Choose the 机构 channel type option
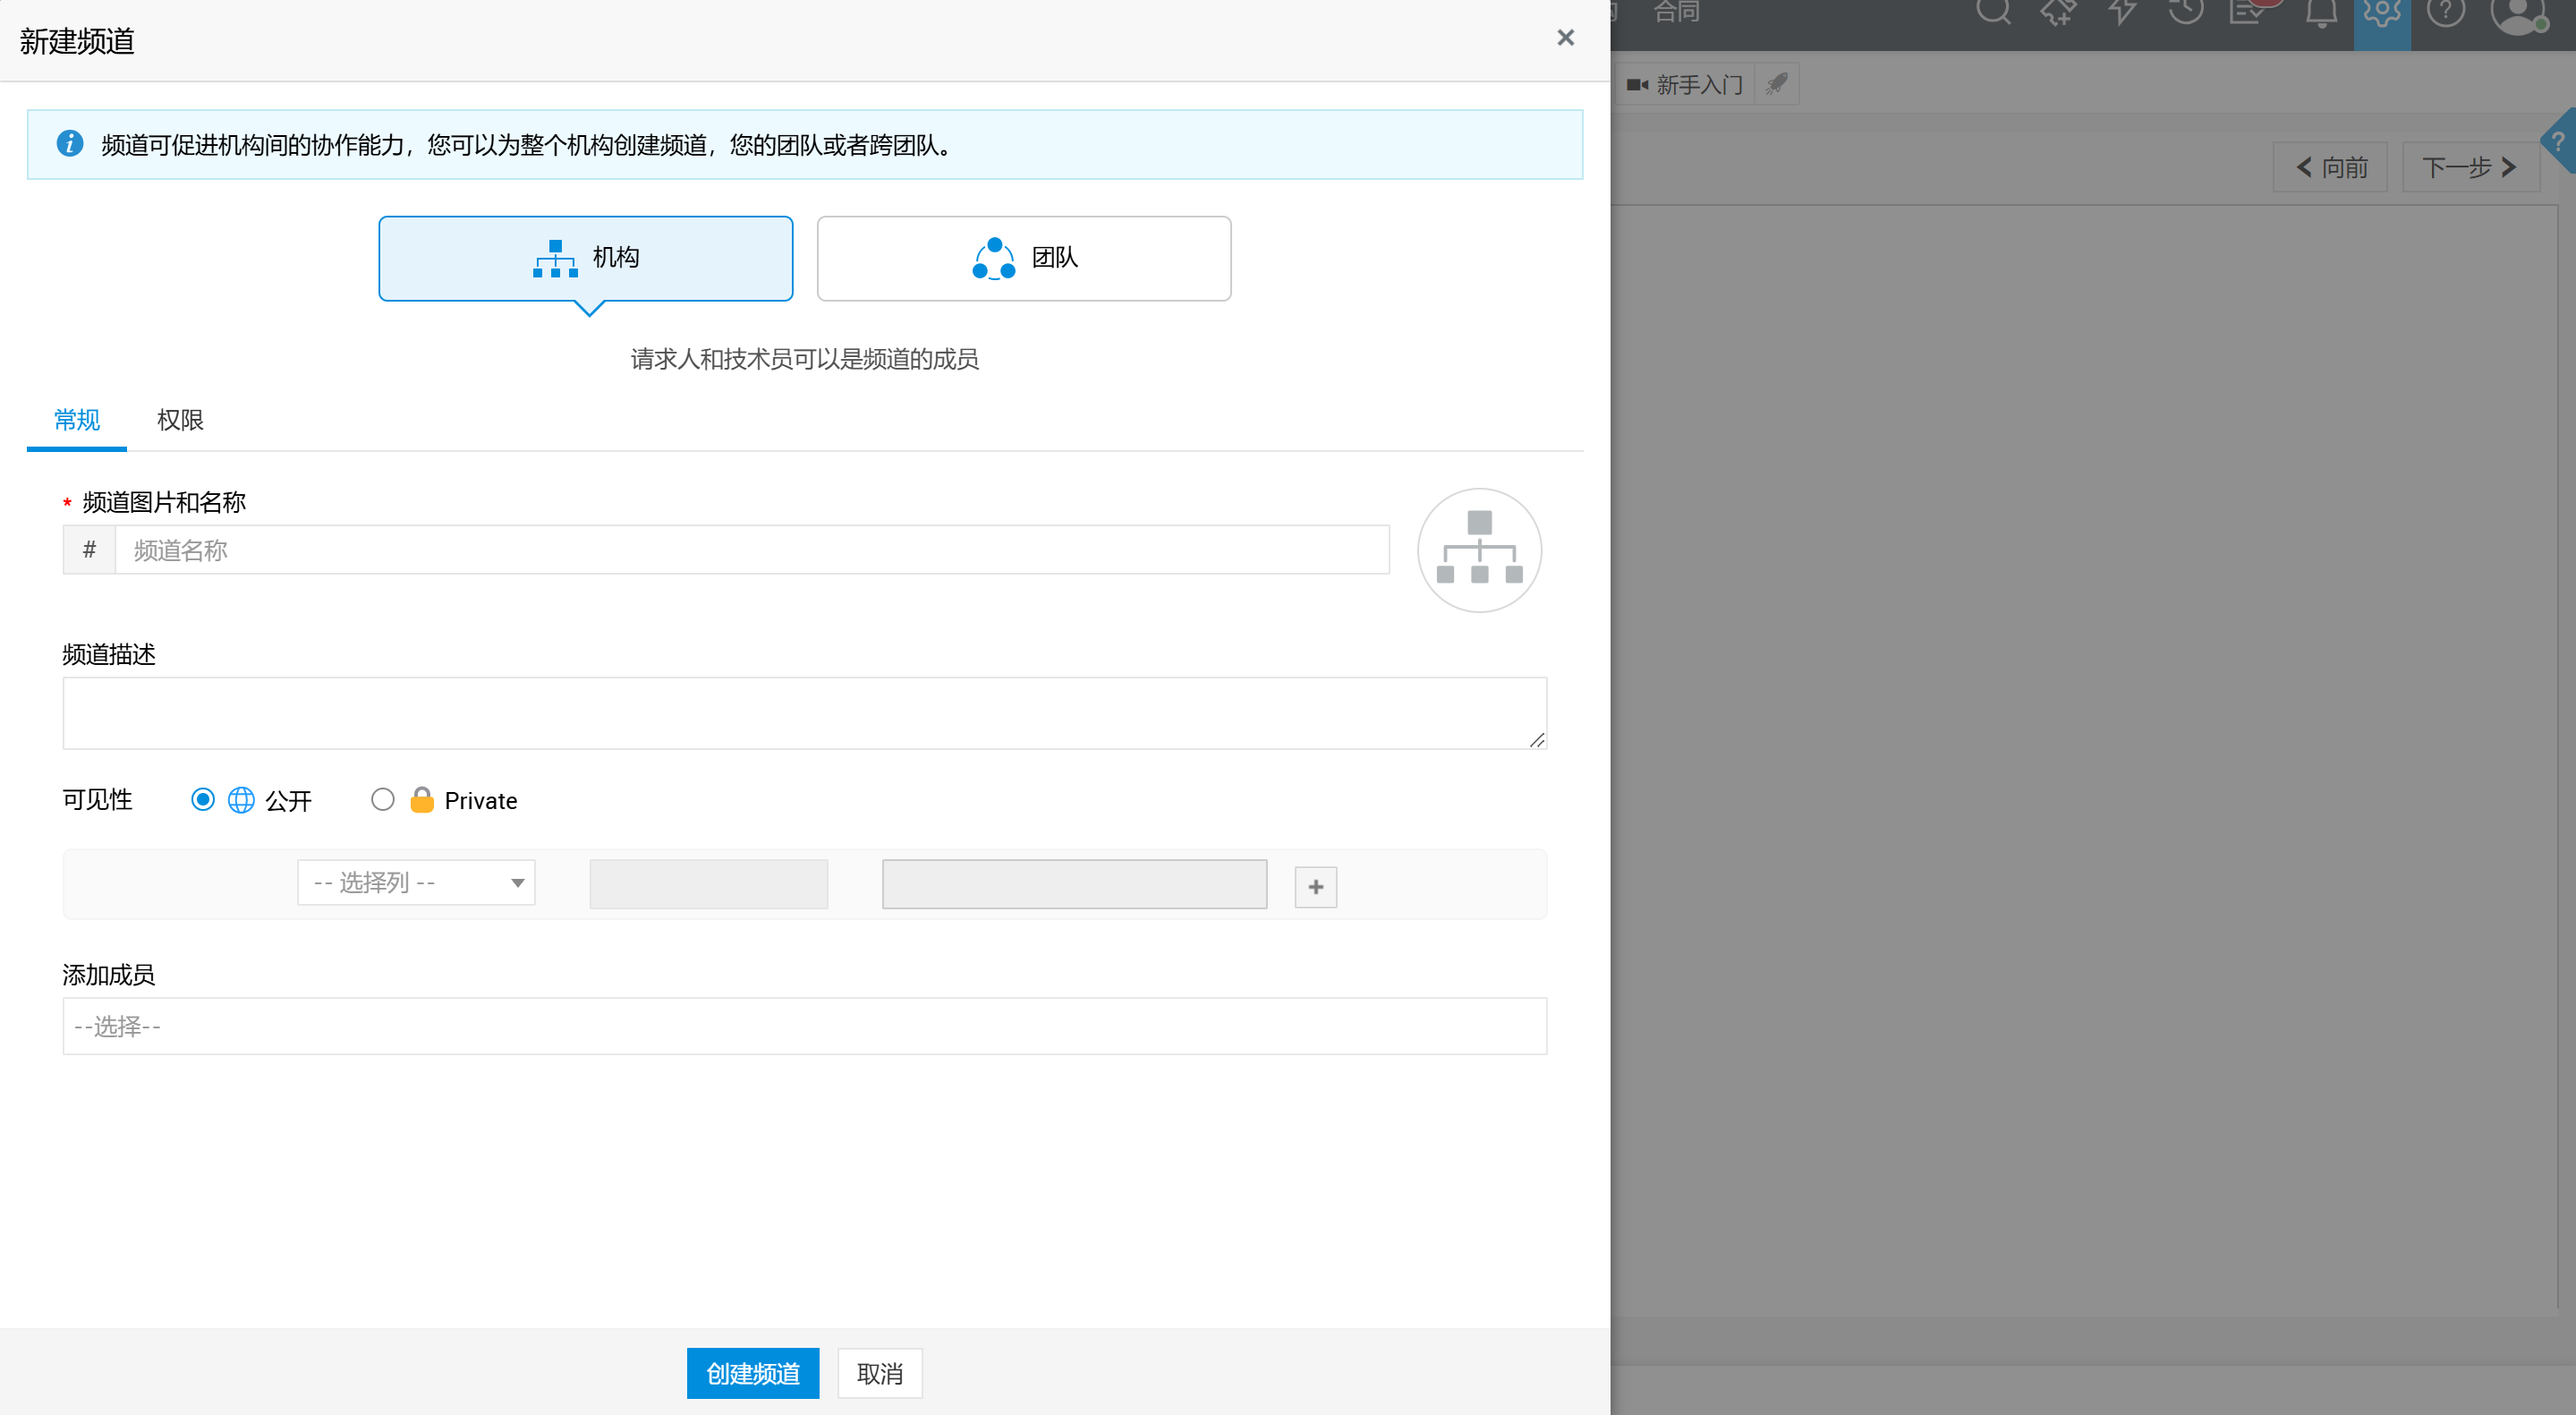Image resolution: width=2576 pixels, height=1415 pixels. [x=586, y=258]
